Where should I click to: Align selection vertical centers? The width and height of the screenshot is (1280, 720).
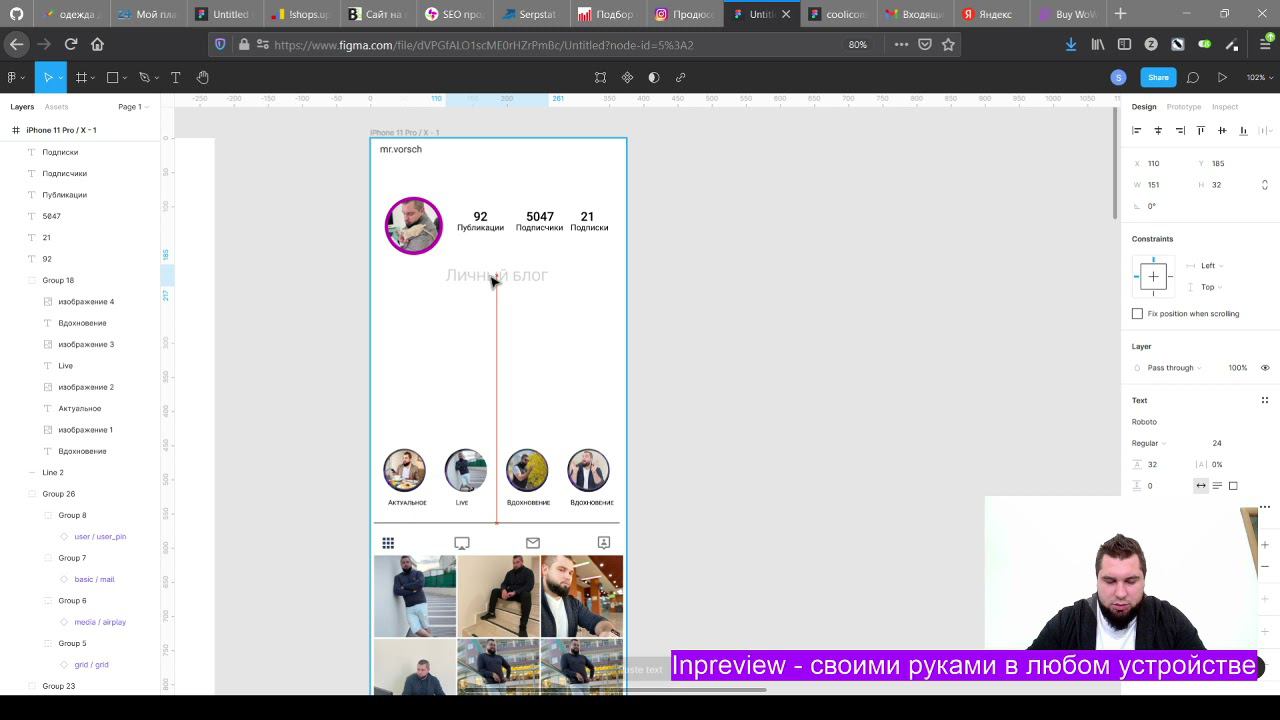click(1222, 130)
